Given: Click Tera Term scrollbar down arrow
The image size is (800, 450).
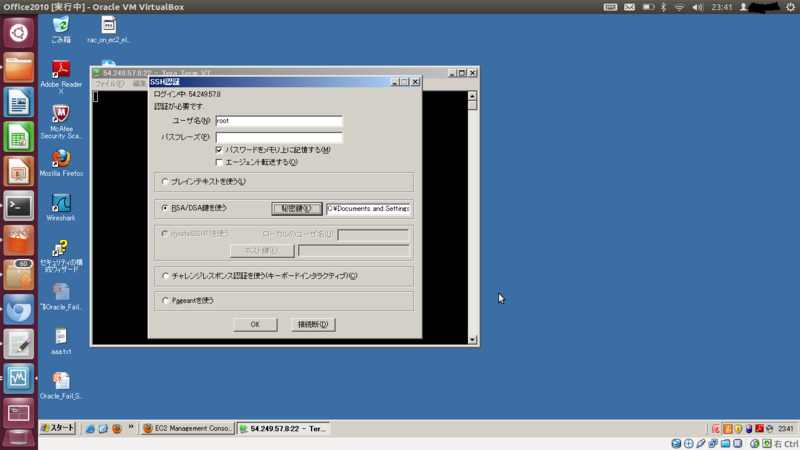Looking at the screenshot, I should click(472, 339).
